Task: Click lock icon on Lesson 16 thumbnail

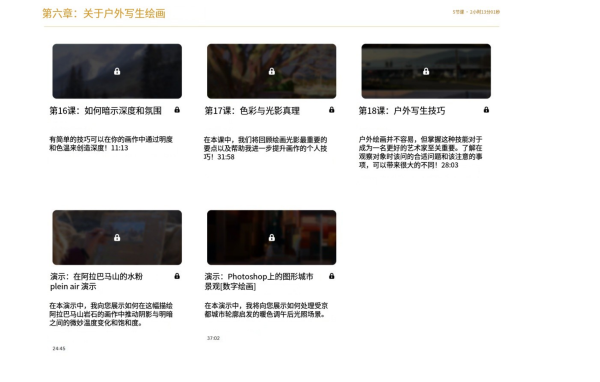Action: coord(117,71)
